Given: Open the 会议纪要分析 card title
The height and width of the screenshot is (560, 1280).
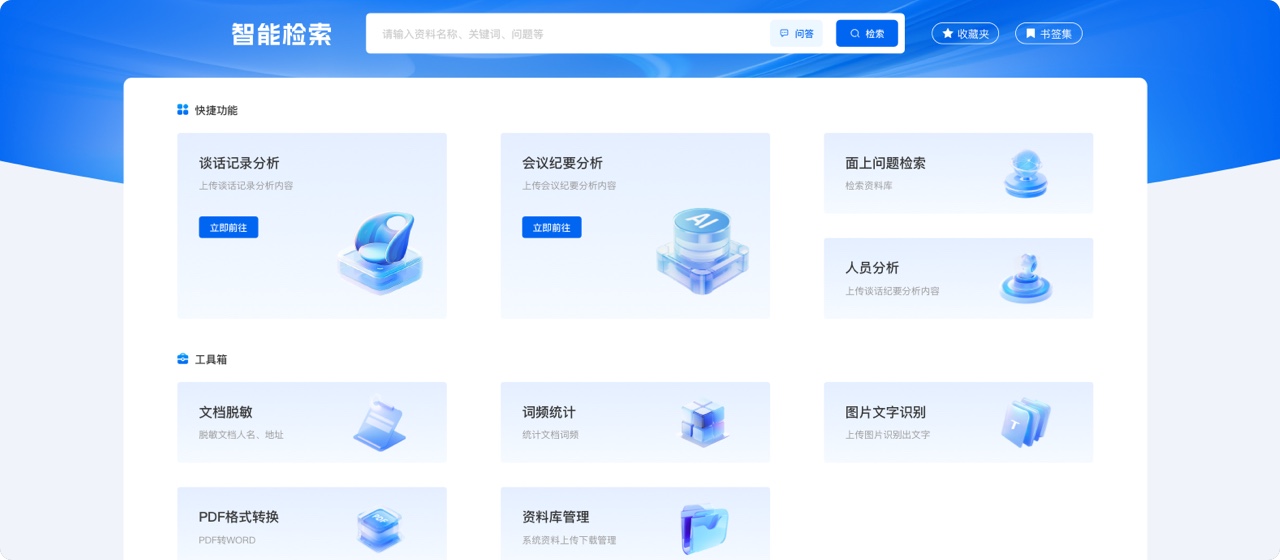Looking at the screenshot, I should [x=562, y=163].
